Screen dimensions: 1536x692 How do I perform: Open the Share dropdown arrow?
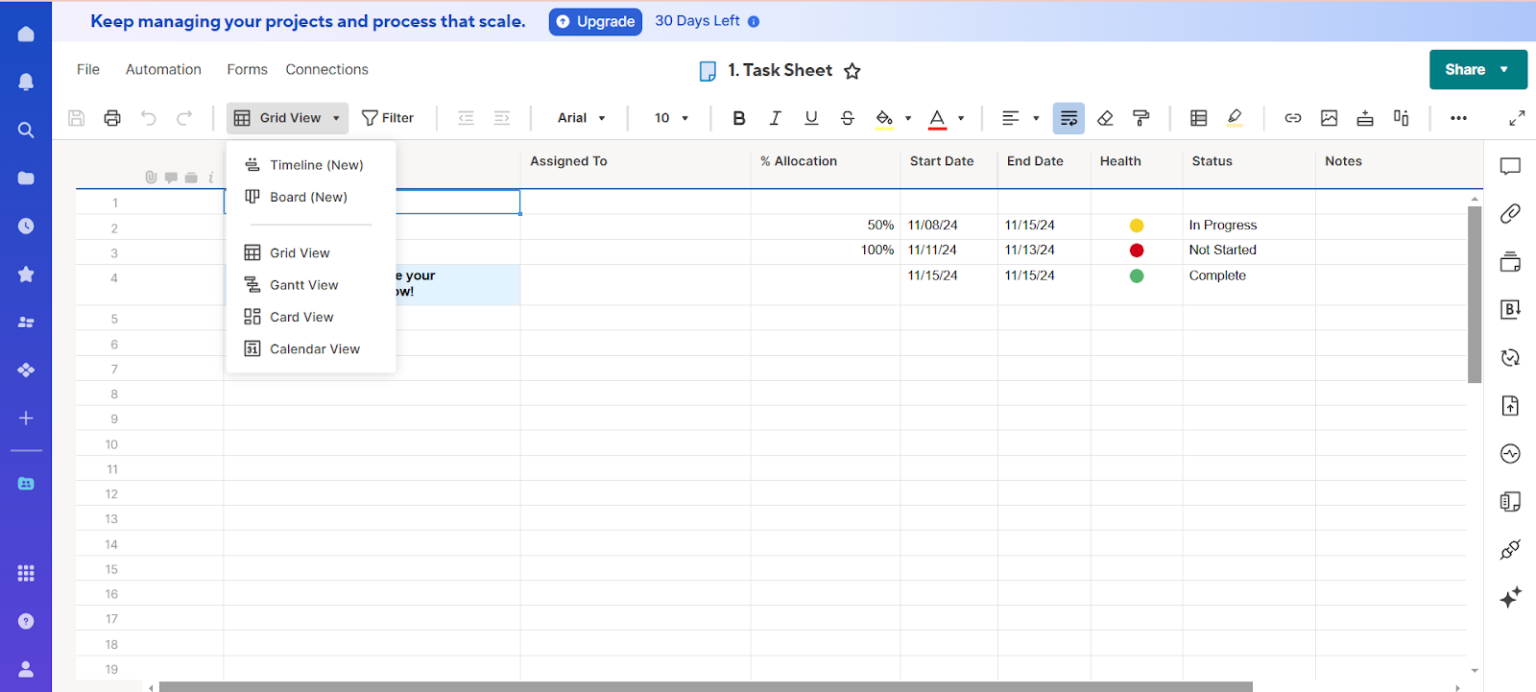point(1506,70)
